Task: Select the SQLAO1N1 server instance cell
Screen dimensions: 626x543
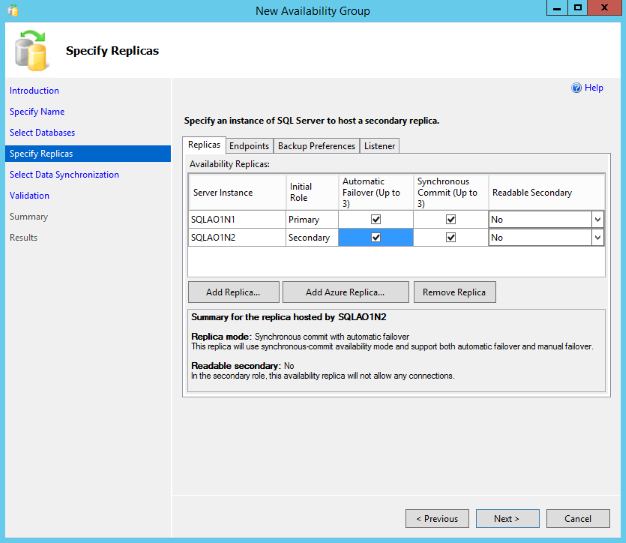Action: [x=237, y=220]
